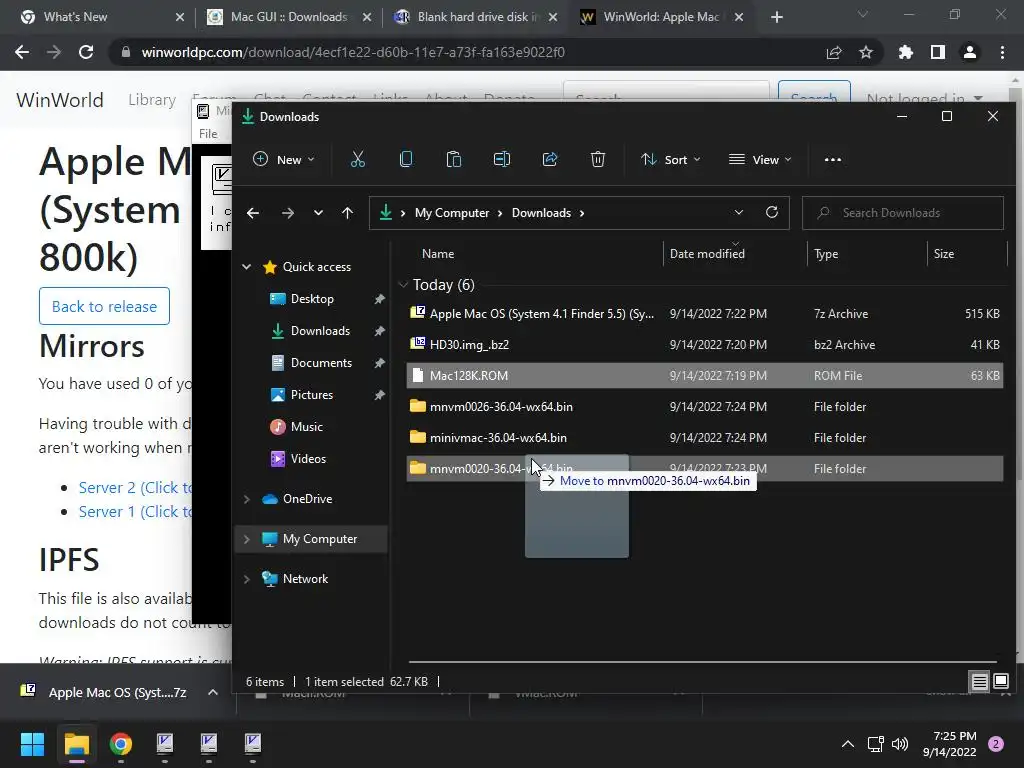This screenshot has width=1024, height=768.
Task: Click in Search Downloads field
Action: click(903, 213)
